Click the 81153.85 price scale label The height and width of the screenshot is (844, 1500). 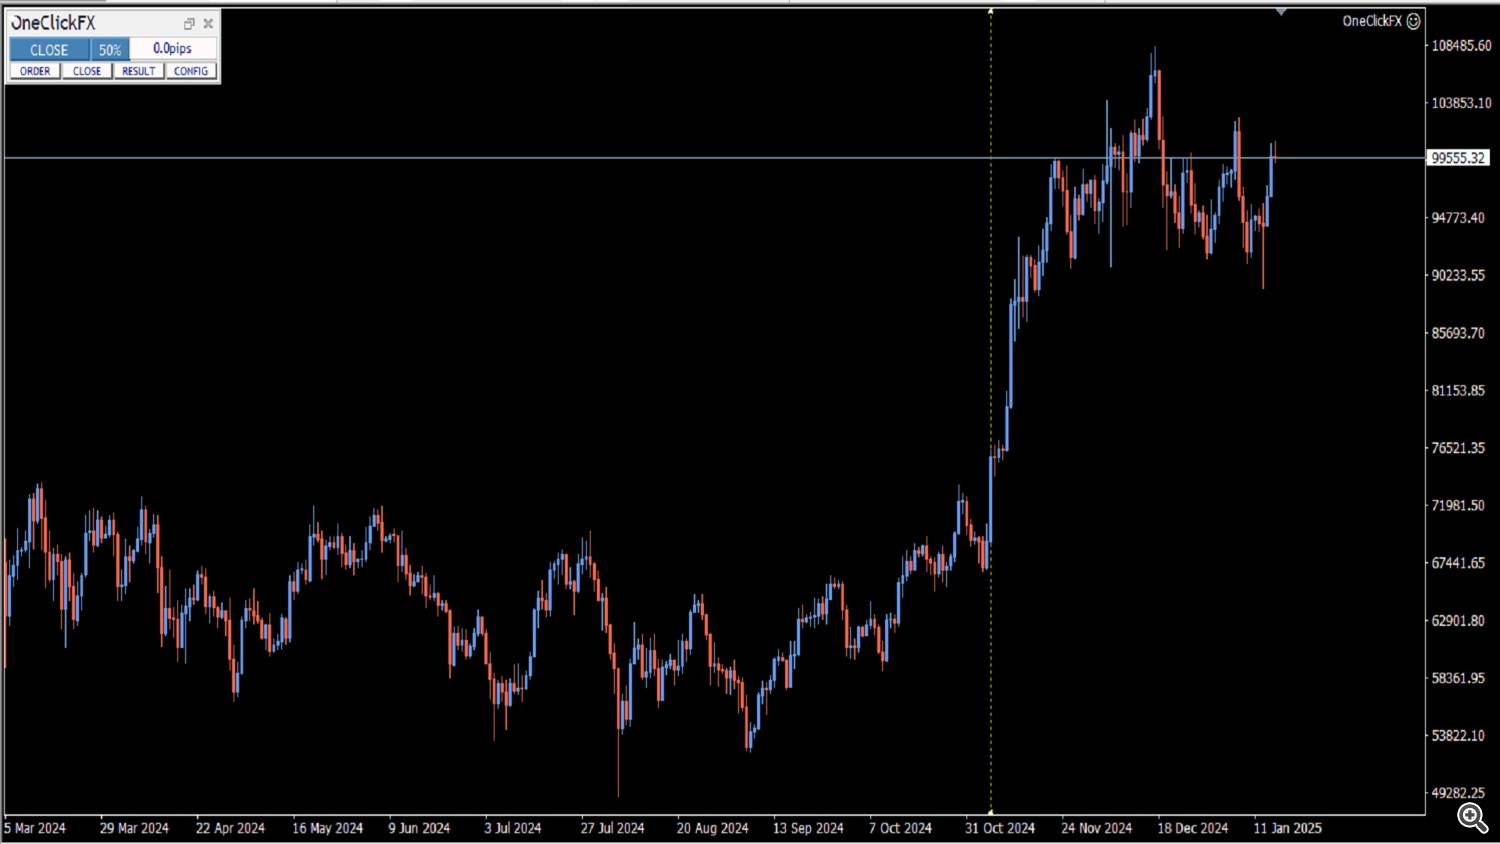pyautogui.click(x=1458, y=390)
